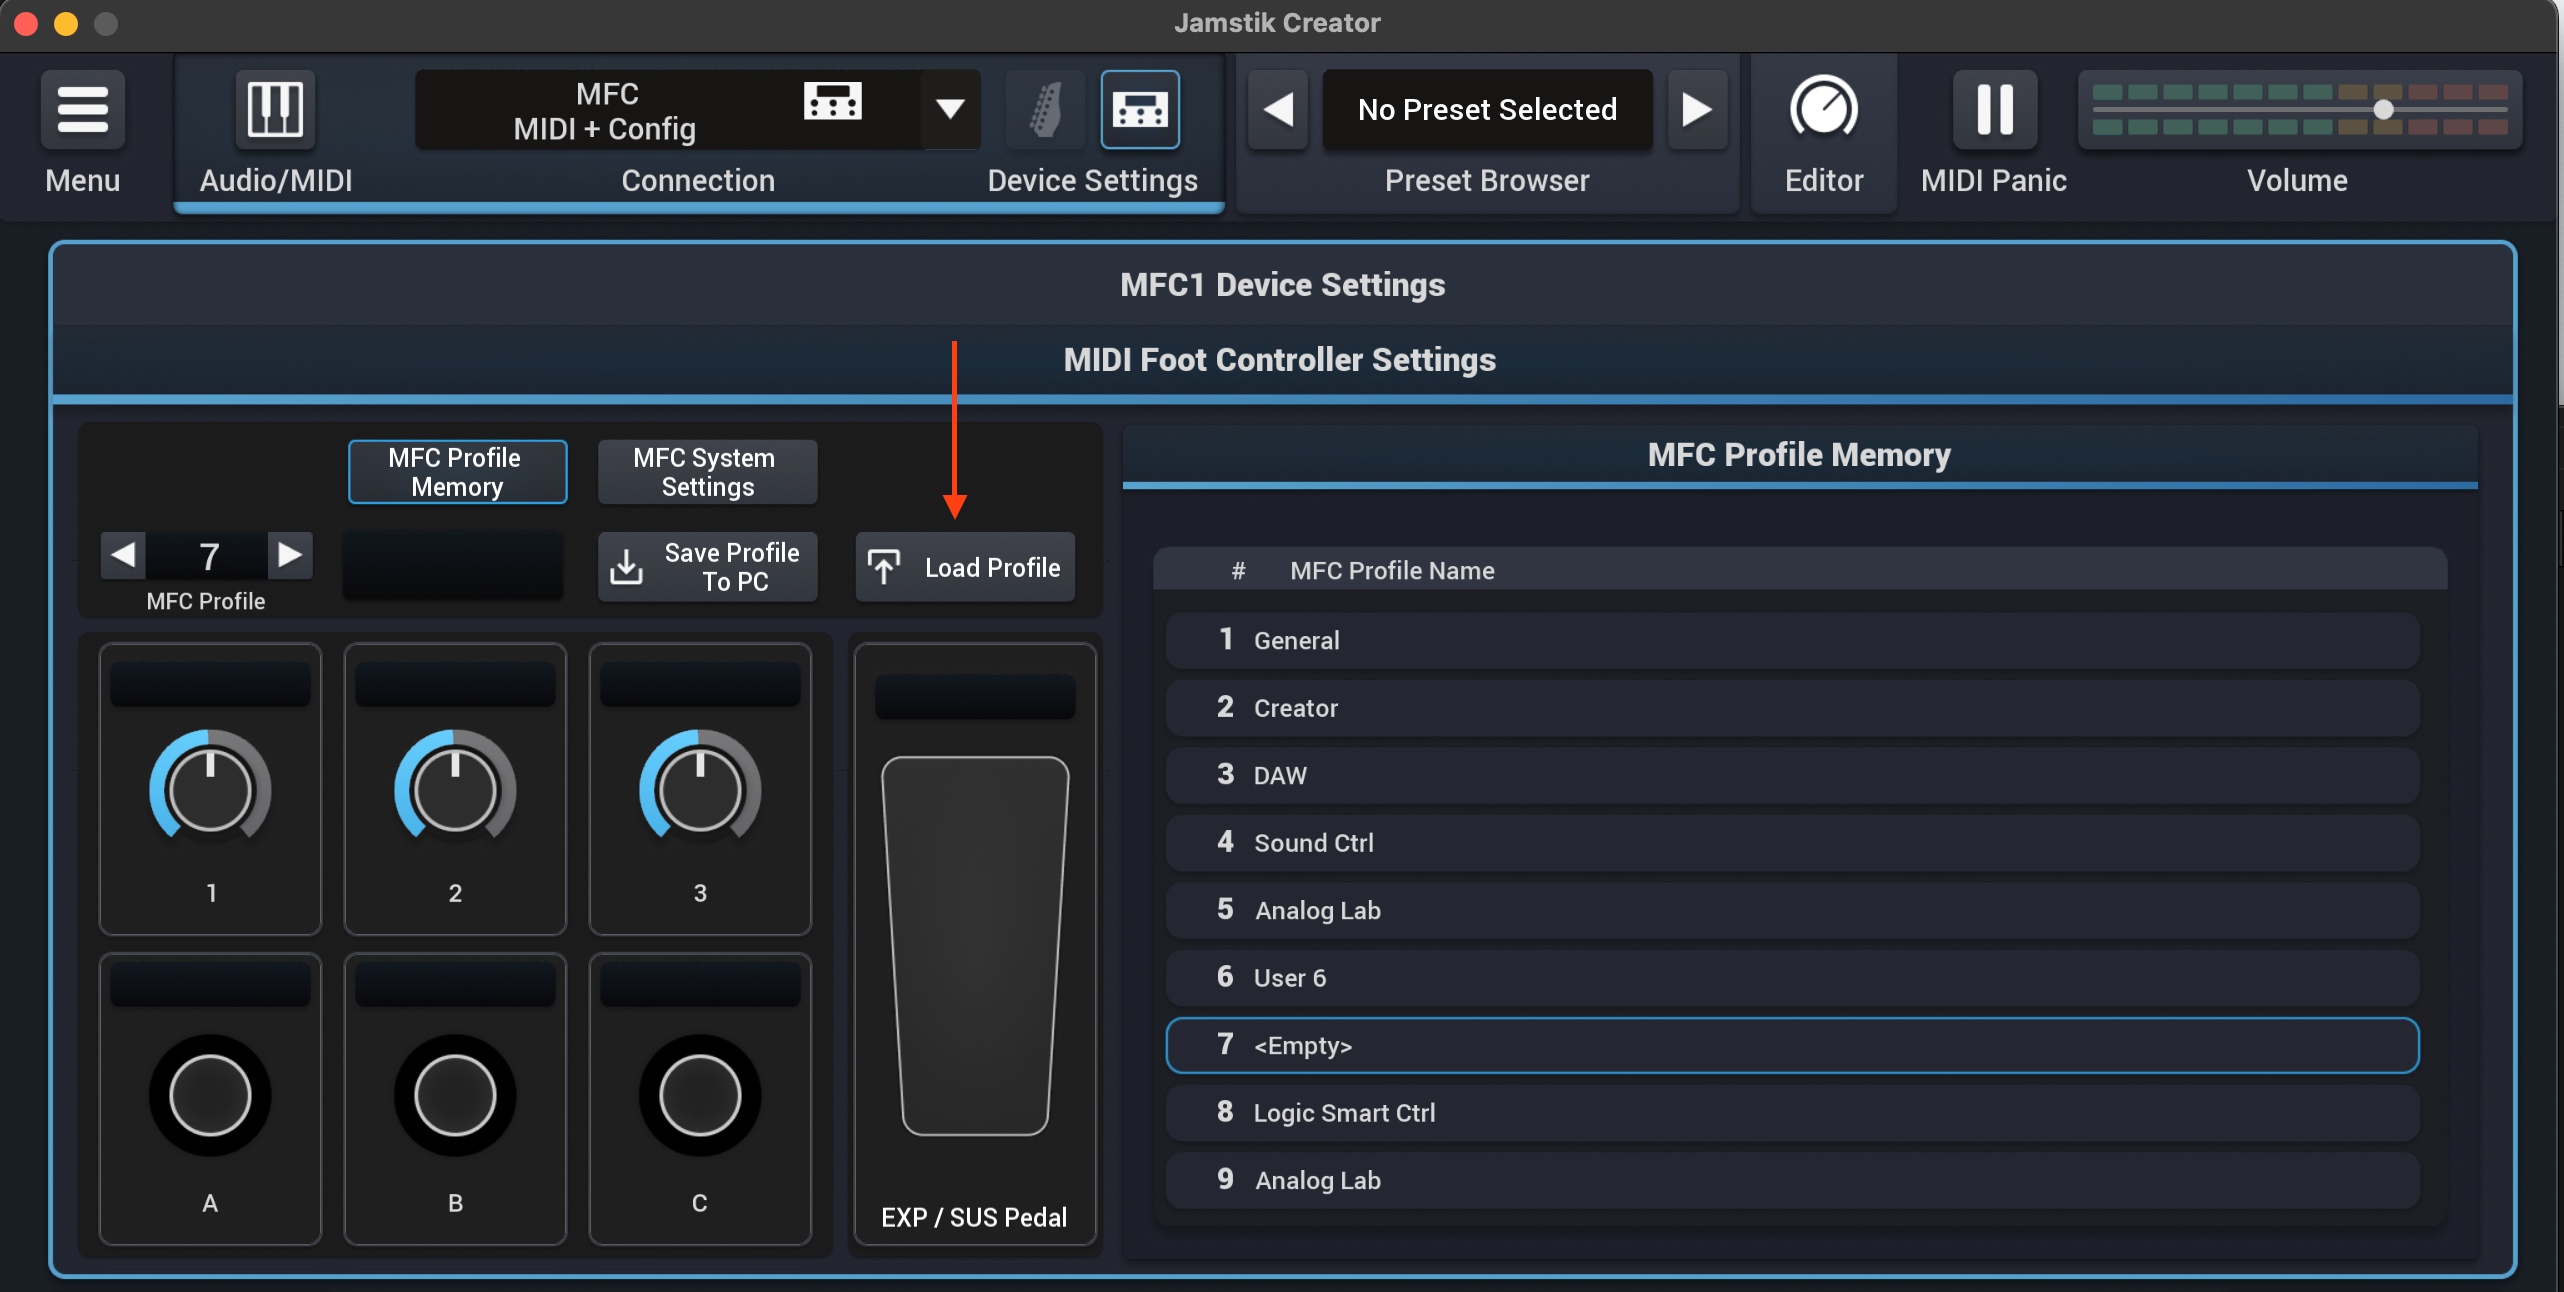2564x1292 pixels.
Task: Adjust knob 2 on foot controller
Action: pos(455,789)
